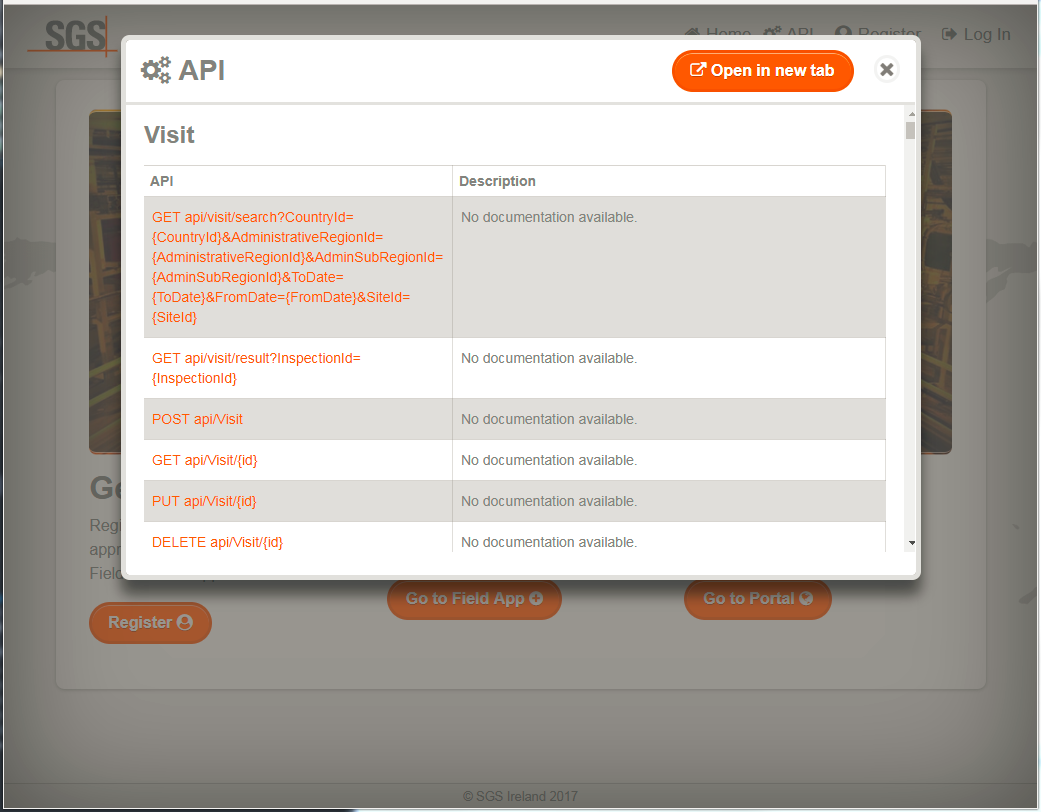The width and height of the screenshot is (1041, 812).
Task: Open the GET api/visit/result endpoint link
Action: (x=256, y=368)
